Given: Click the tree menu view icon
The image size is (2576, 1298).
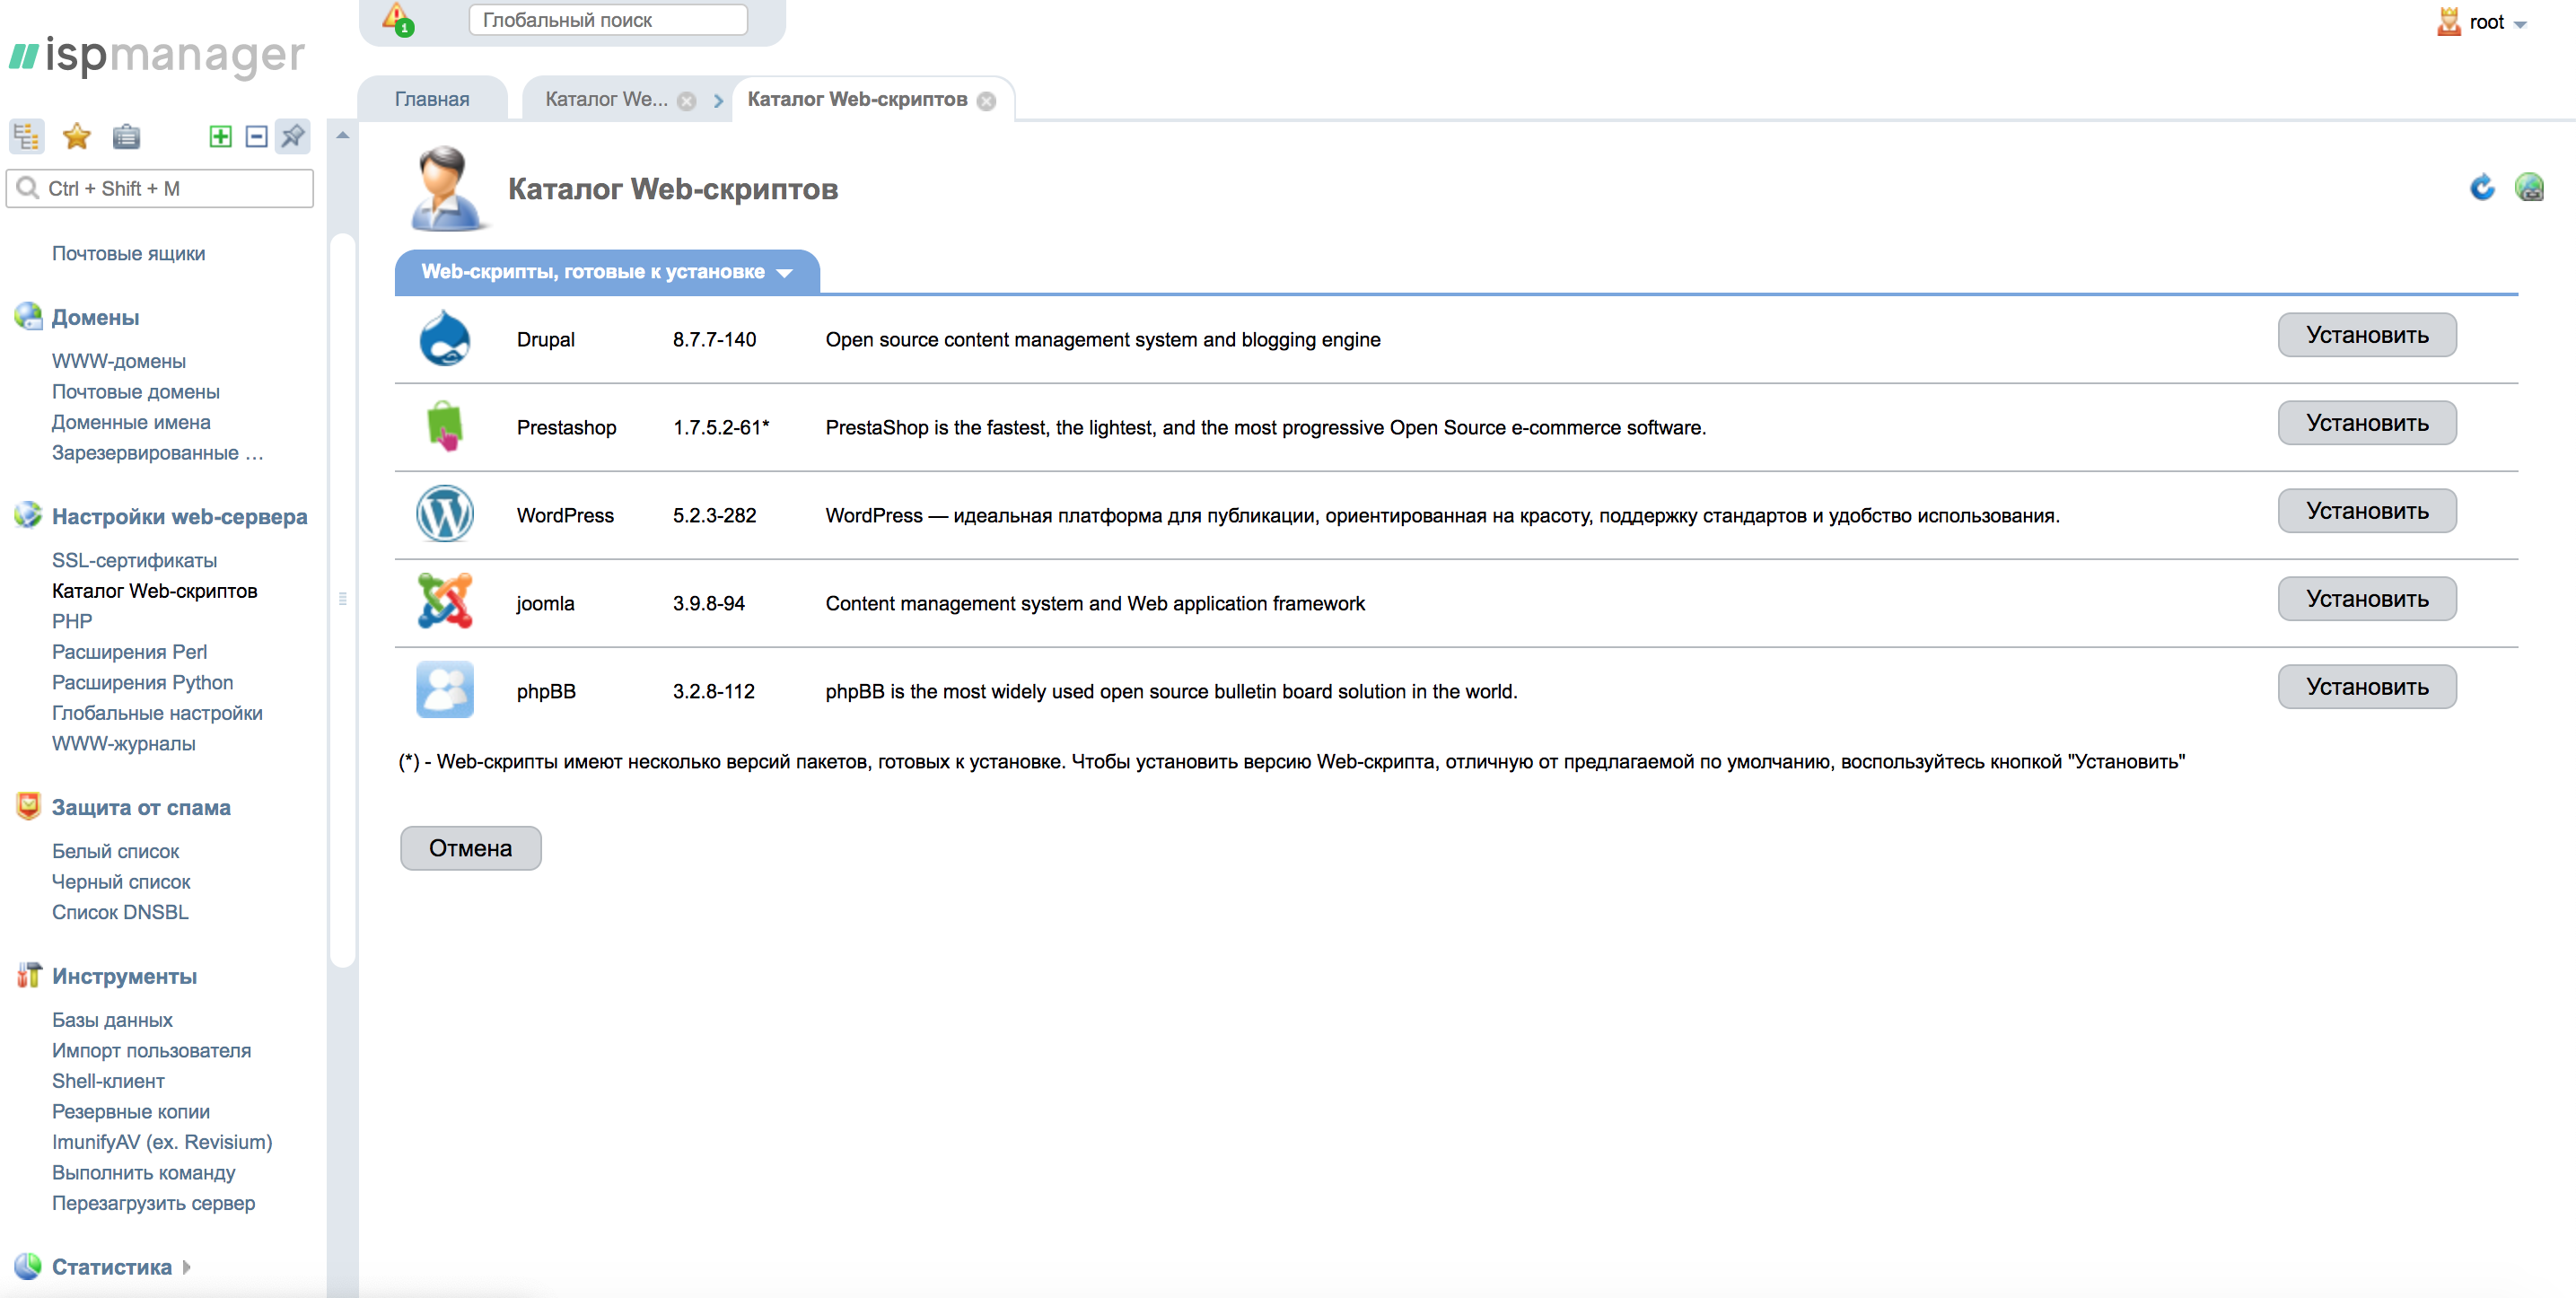Looking at the screenshot, I should 27,136.
